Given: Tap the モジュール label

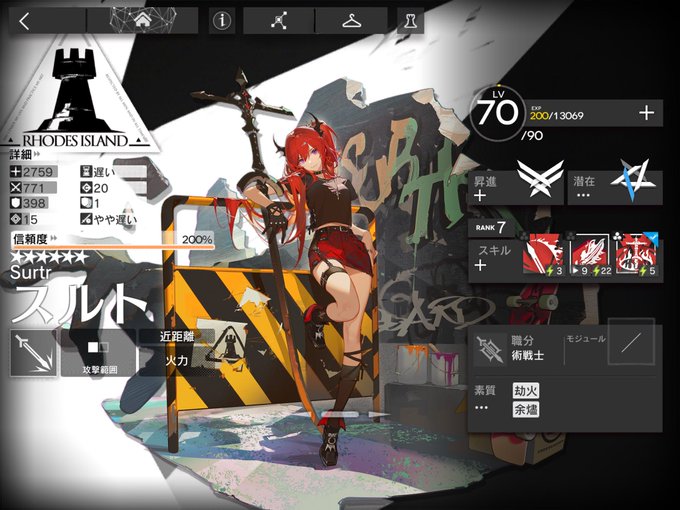Looking at the screenshot, I should click(585, 339).
